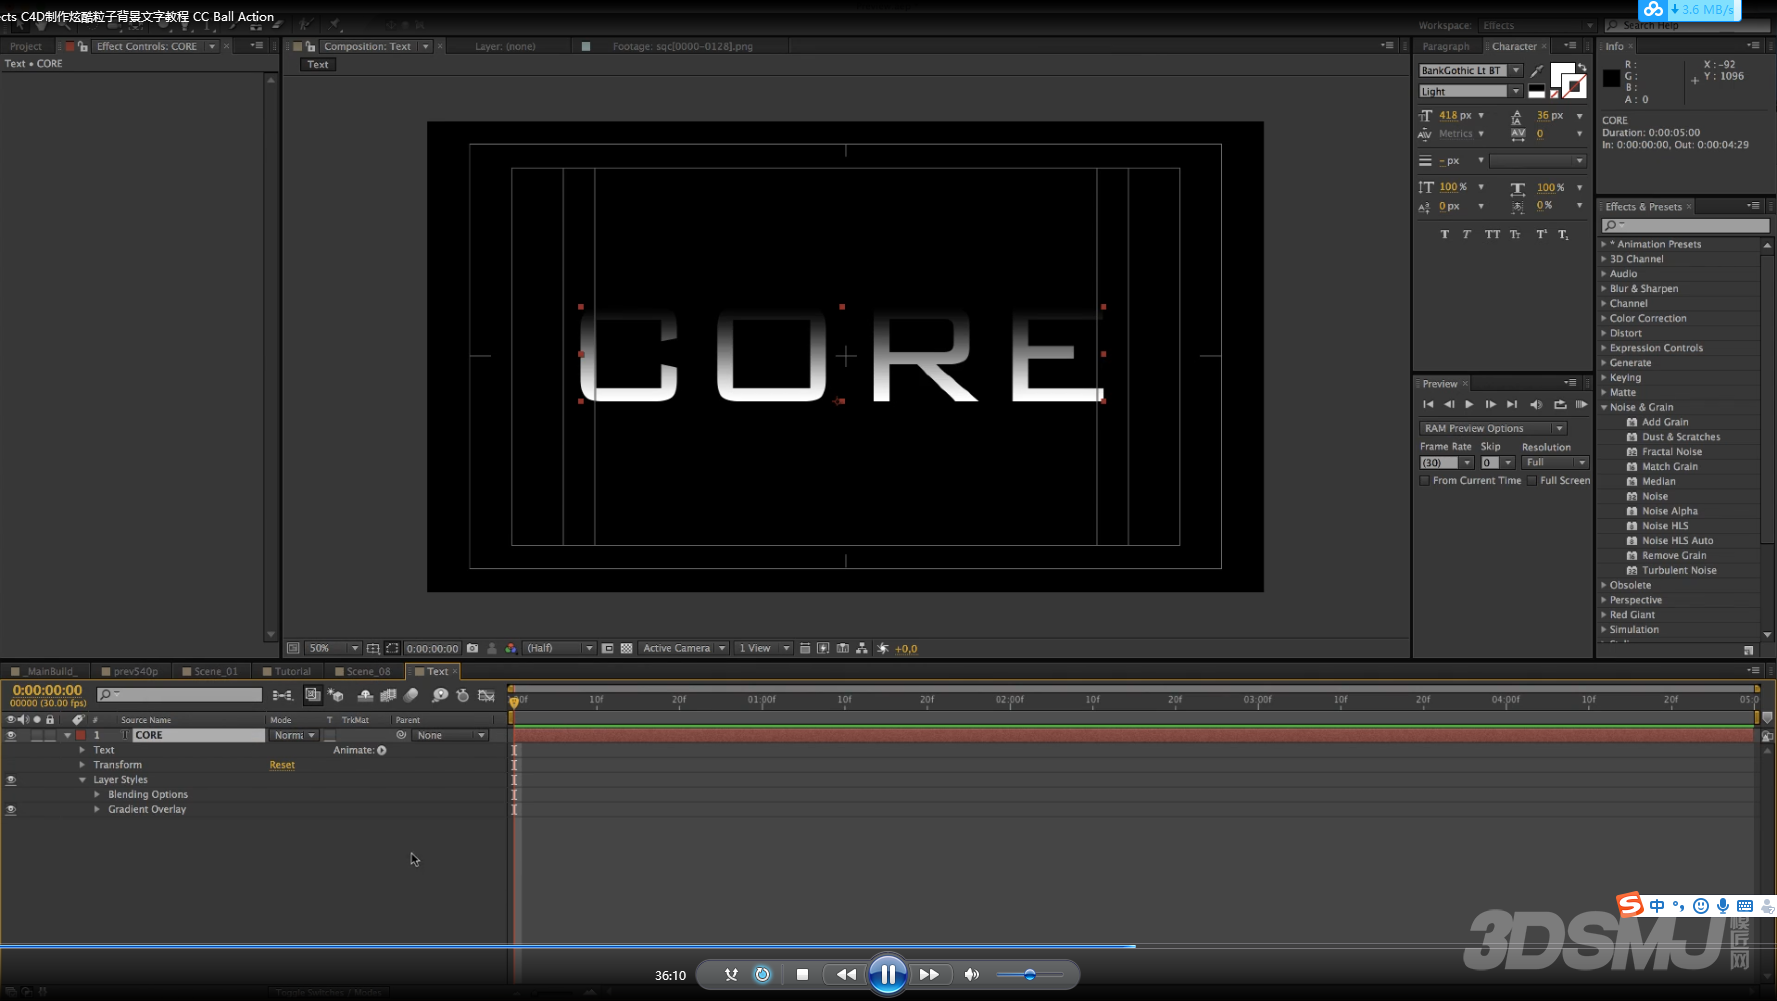Toggle mask and shape path visibility
1777x1001 pixels.
(x=392, y=648)
